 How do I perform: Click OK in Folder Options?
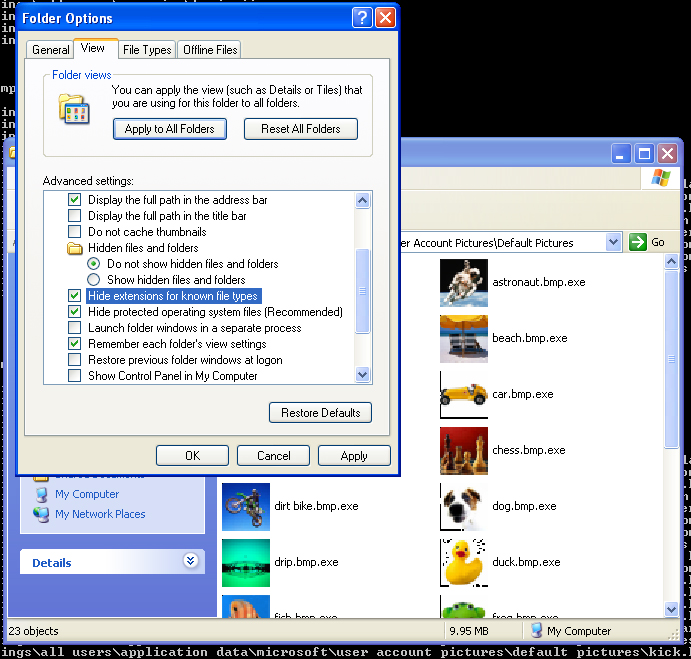[x=192, y=455]
